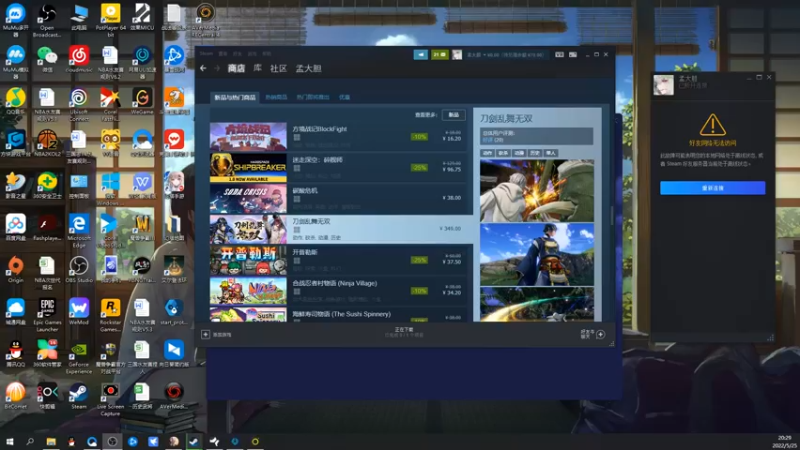The width and height of the screenshot is (800, 450).
Task: Click Steam's forward navigation arrow
Action: pos(217,68)
